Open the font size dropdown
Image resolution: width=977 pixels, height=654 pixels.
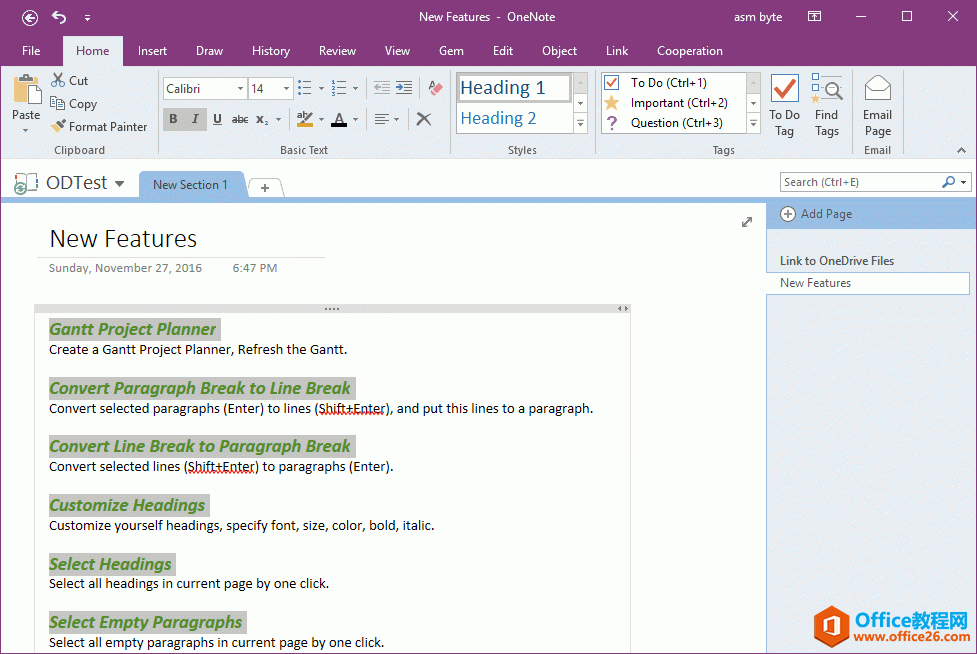pyautogui.click(x=286, y=88)
